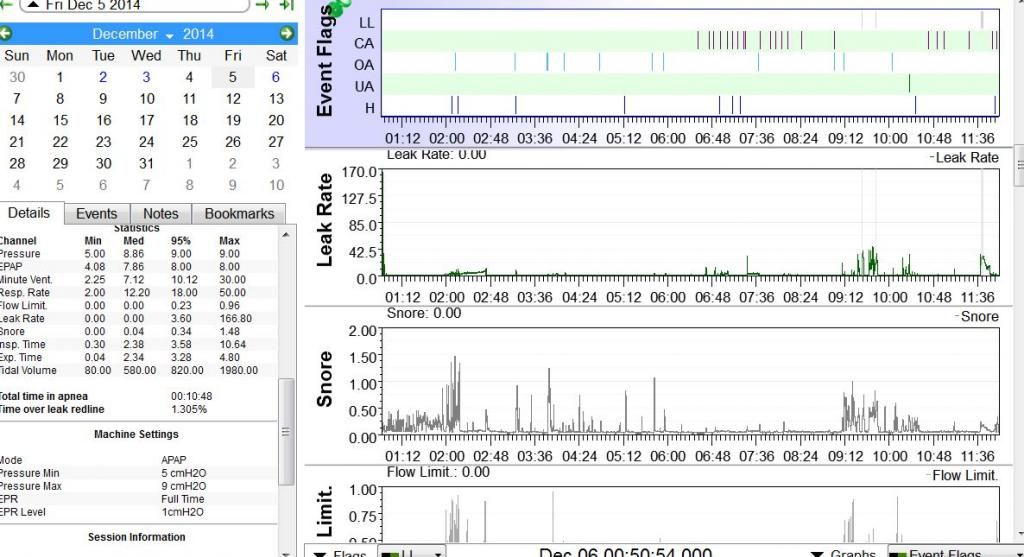
Task: Click the green pin on Event Flags graph
Action: 339,8
